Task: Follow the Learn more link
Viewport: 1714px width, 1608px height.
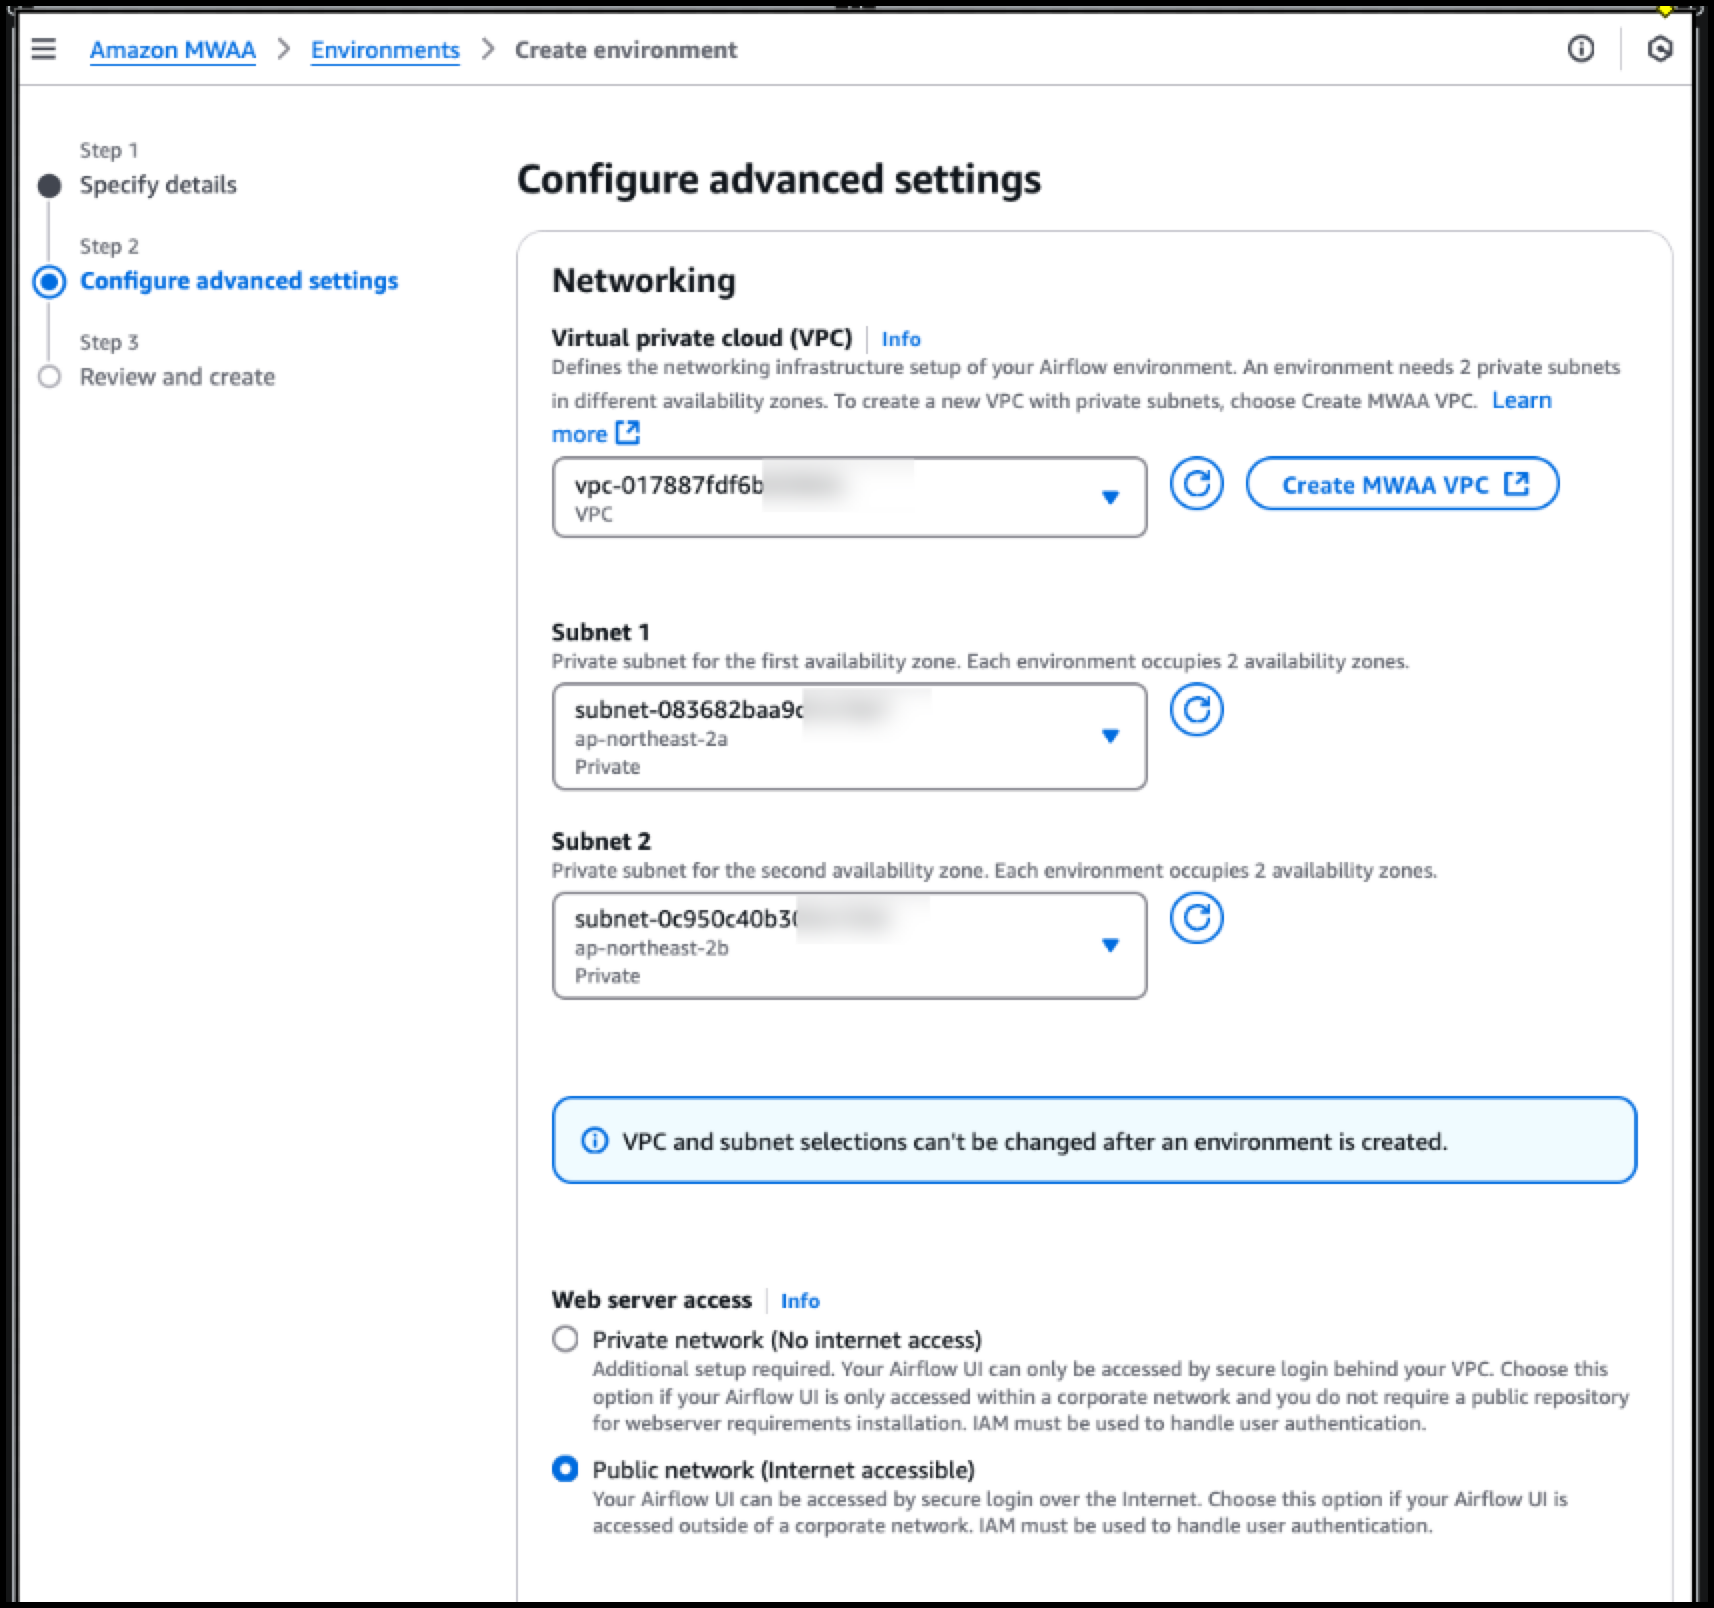Action: pyautogui.click(x=1522, y=400)
